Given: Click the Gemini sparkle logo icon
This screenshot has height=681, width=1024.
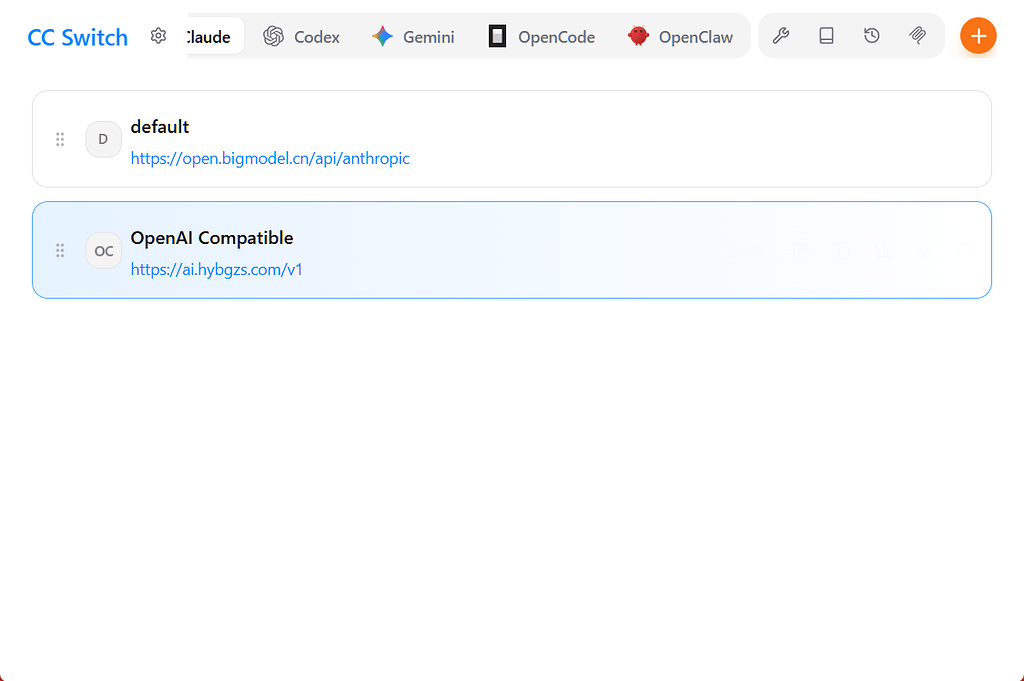Looking at the screenshot, I should tap(382, 36).
